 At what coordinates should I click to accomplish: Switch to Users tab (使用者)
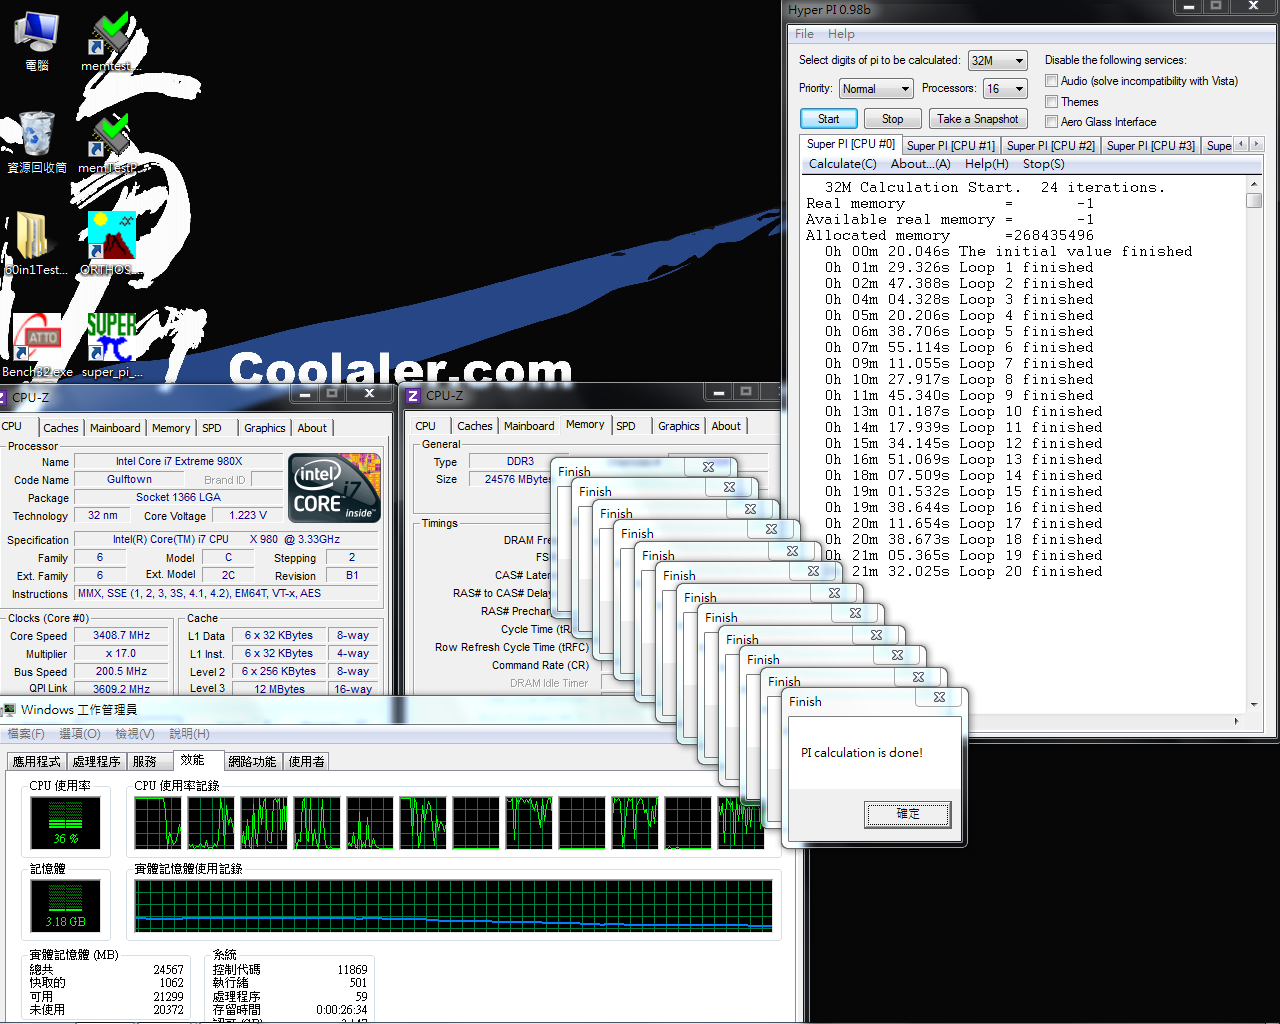[307, 762]
